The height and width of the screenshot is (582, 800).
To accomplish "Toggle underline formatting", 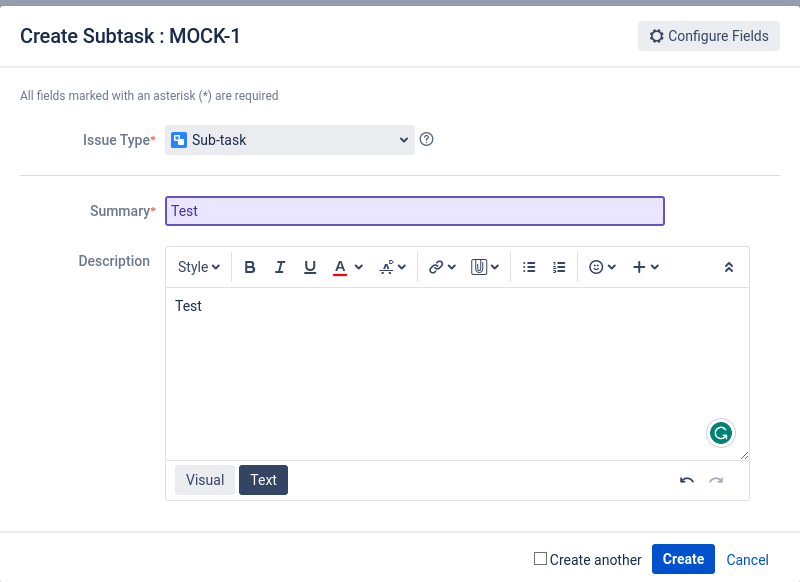I will click(x=310, y=267).
